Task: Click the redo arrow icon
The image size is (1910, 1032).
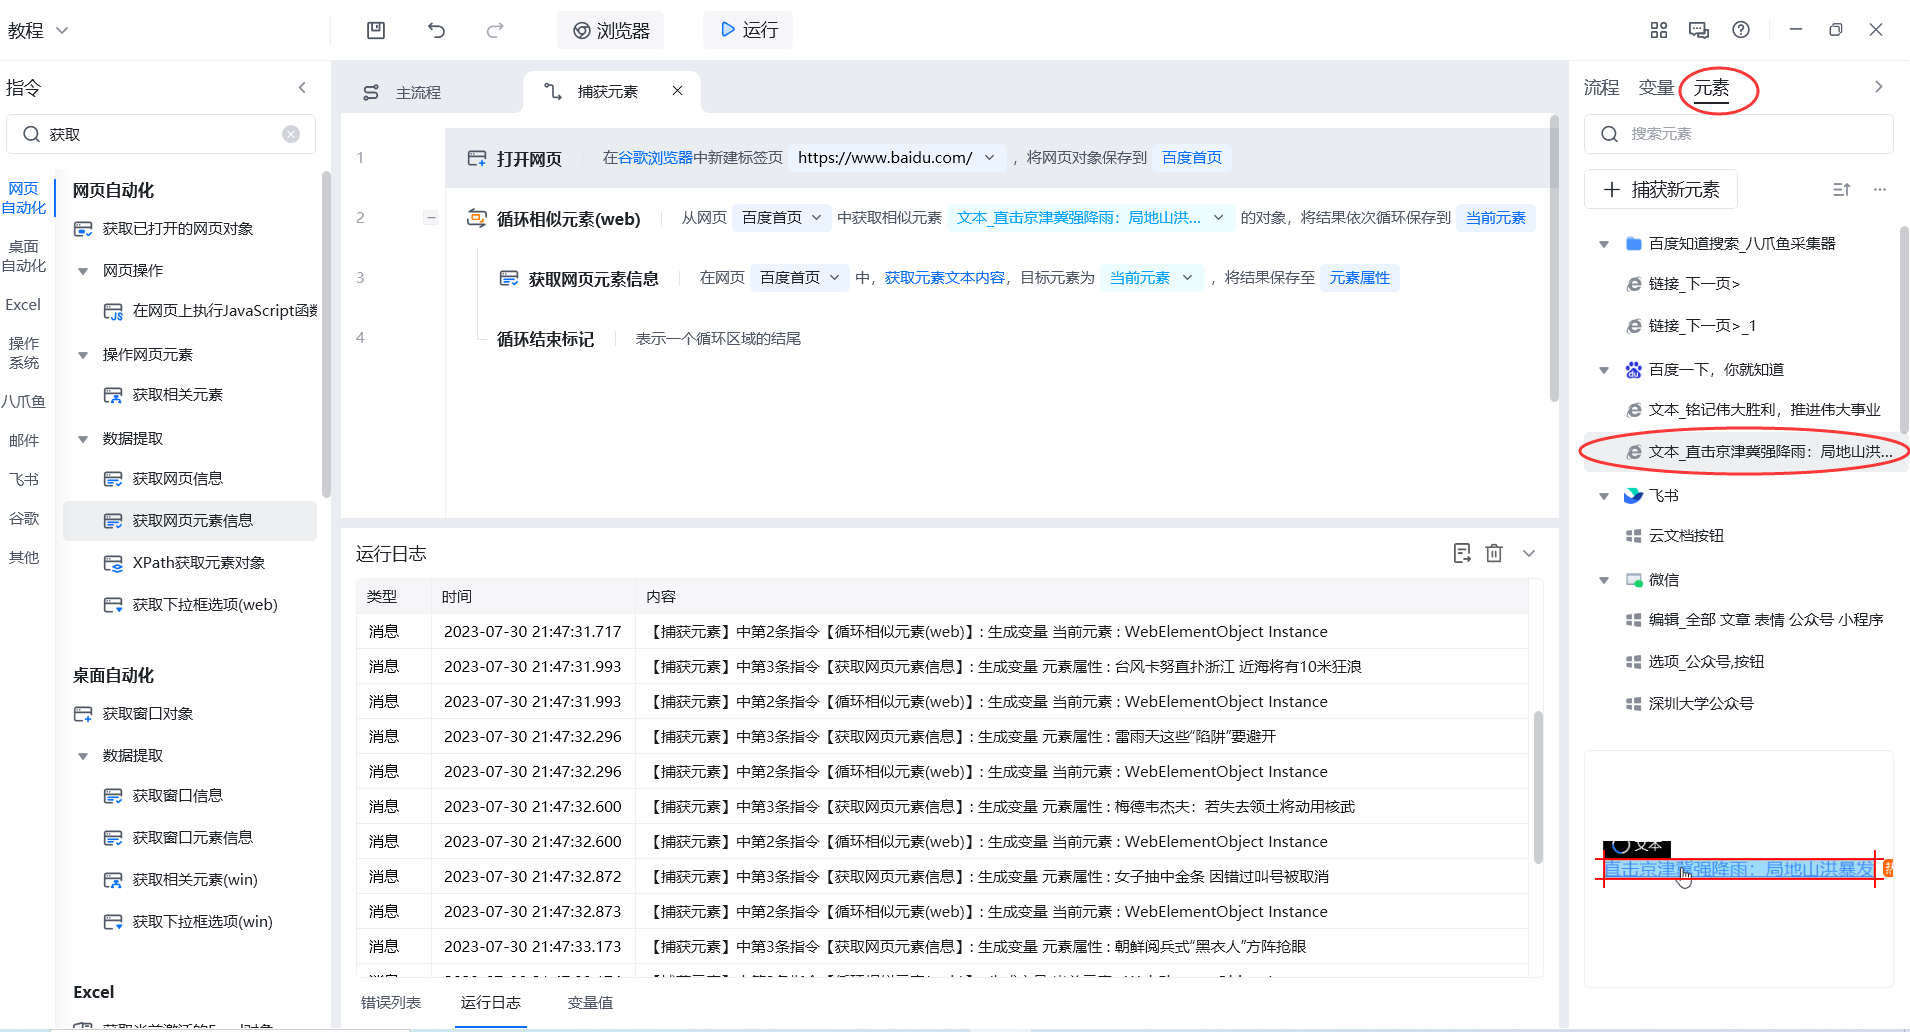Action: 495,30
